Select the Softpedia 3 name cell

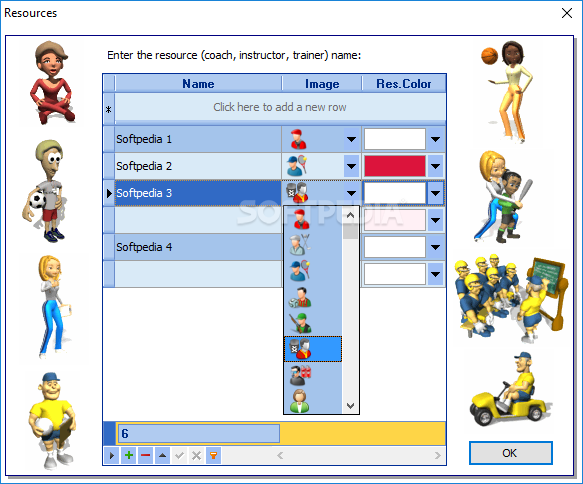point(198,193)
